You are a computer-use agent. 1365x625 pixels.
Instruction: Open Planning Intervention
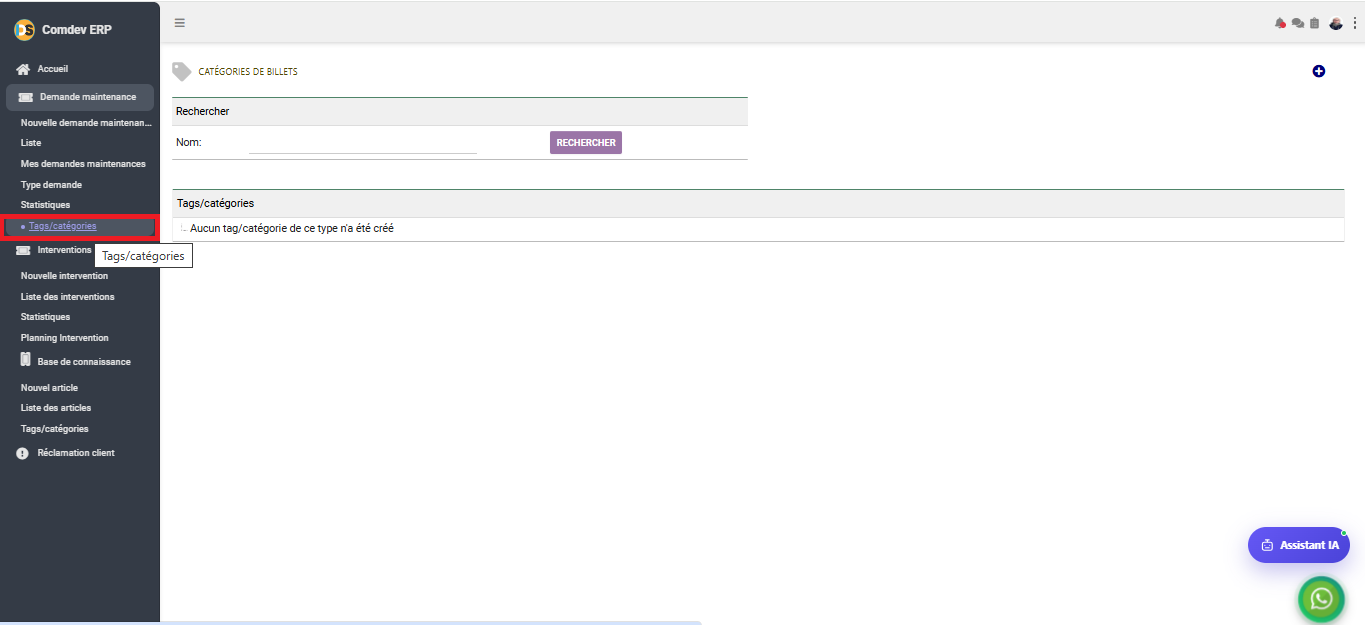(x=65, y=338)
